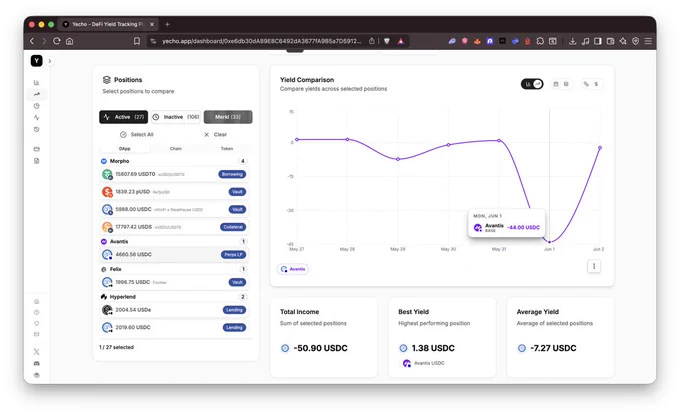Viewport: 680px width, 415px height.
Task: Toggle the browser sidebar panel icon
Action: pyautogui.click(x=598, y=41)
